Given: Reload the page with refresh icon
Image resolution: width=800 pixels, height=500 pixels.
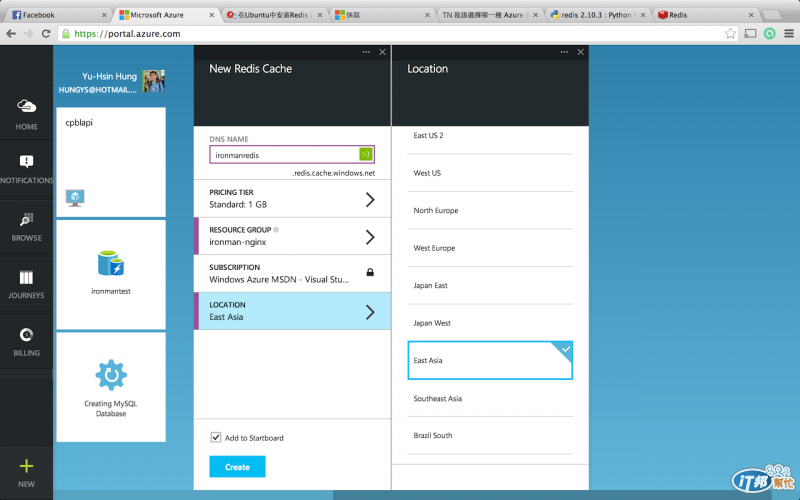Looking at the screenshot, I should point(46,34).
